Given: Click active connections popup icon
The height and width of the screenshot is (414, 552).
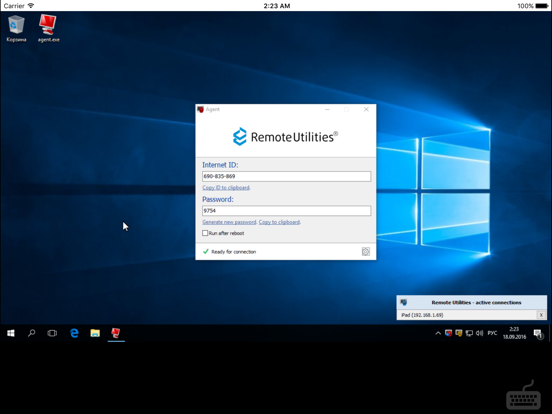Looking at the screenshot, I should (403, 302).
